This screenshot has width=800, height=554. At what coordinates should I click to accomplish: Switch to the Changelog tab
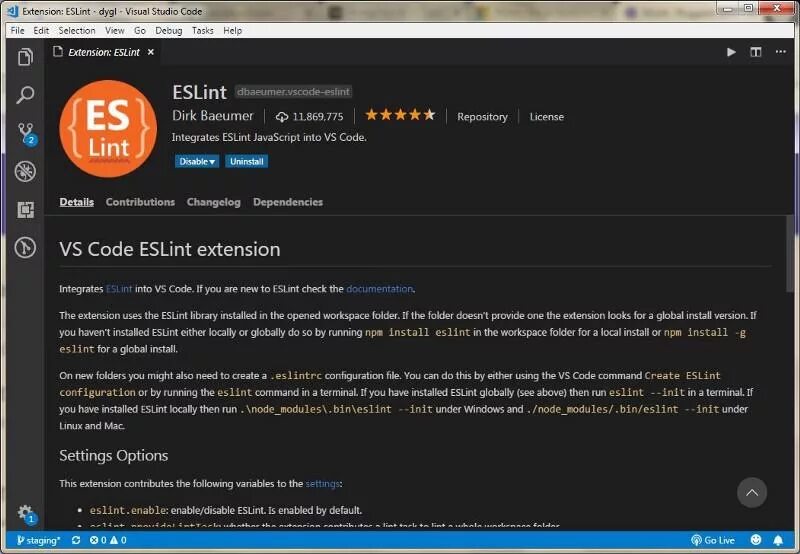pyautogui.click(x=213, y=203)
